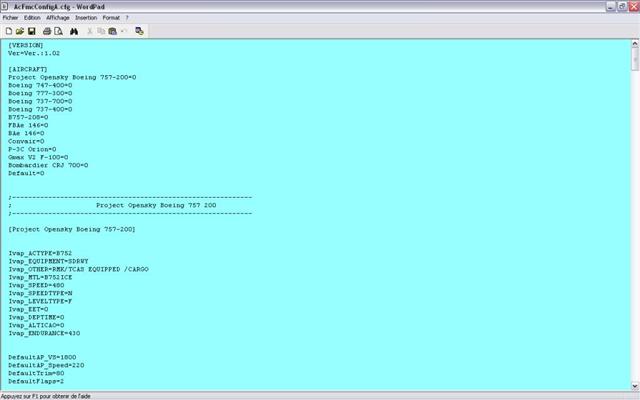The width and height of the screenshot is (640, 400).
Task: Paste with the clipboard toolbar icon
Action: click(113, 31)
